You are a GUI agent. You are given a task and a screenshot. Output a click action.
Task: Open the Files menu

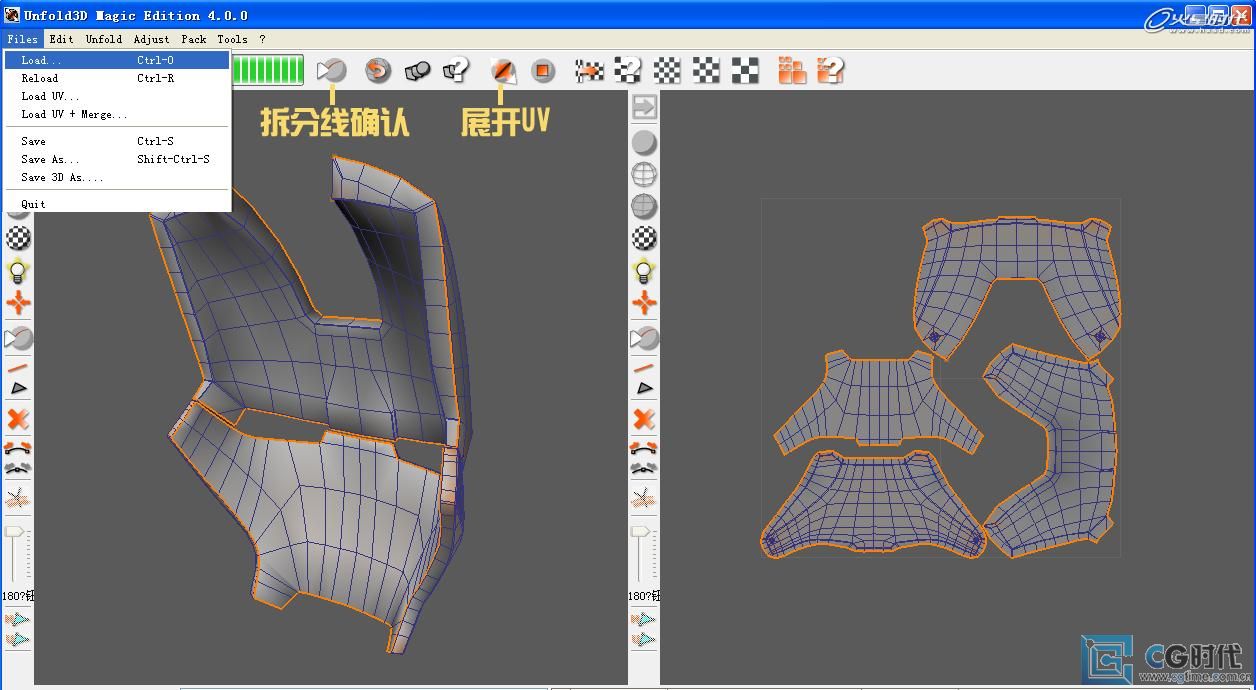click(22, 39)
